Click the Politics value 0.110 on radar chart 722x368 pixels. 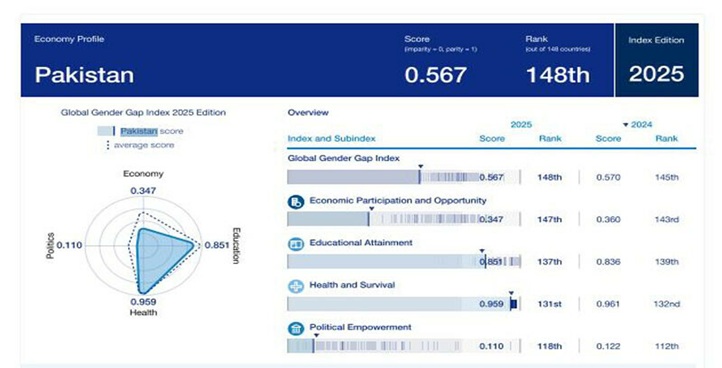coord(70,245)
